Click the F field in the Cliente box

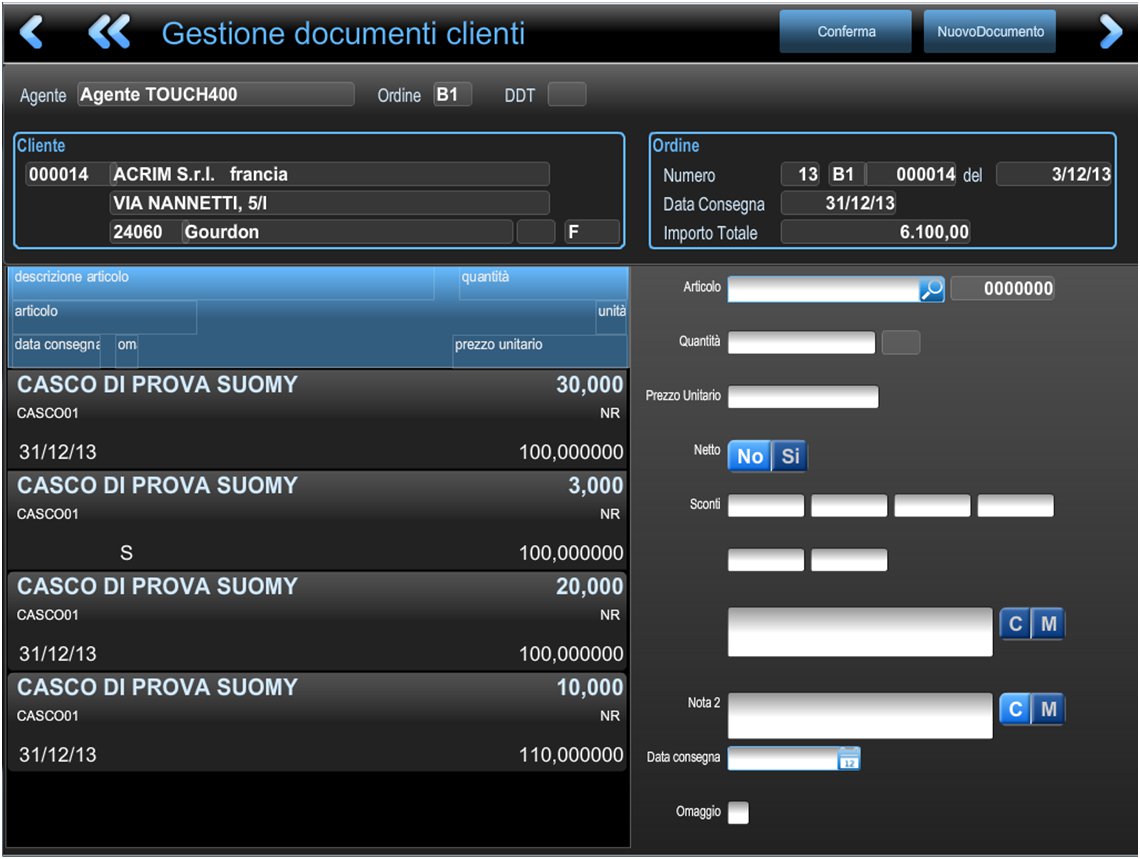(x=592, y=232)
